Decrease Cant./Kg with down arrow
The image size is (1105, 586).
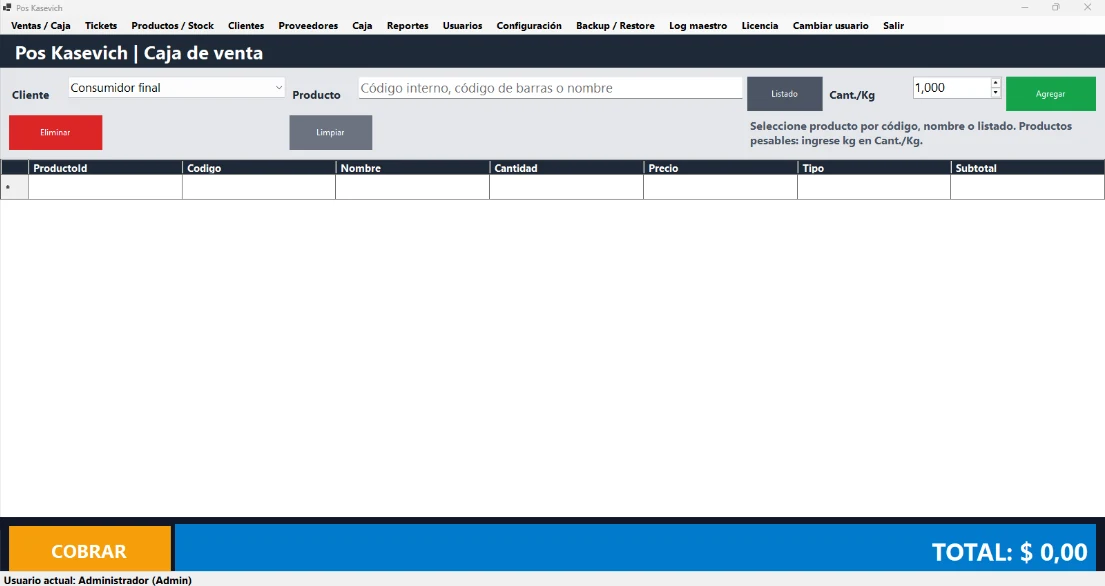click(996, 92)
